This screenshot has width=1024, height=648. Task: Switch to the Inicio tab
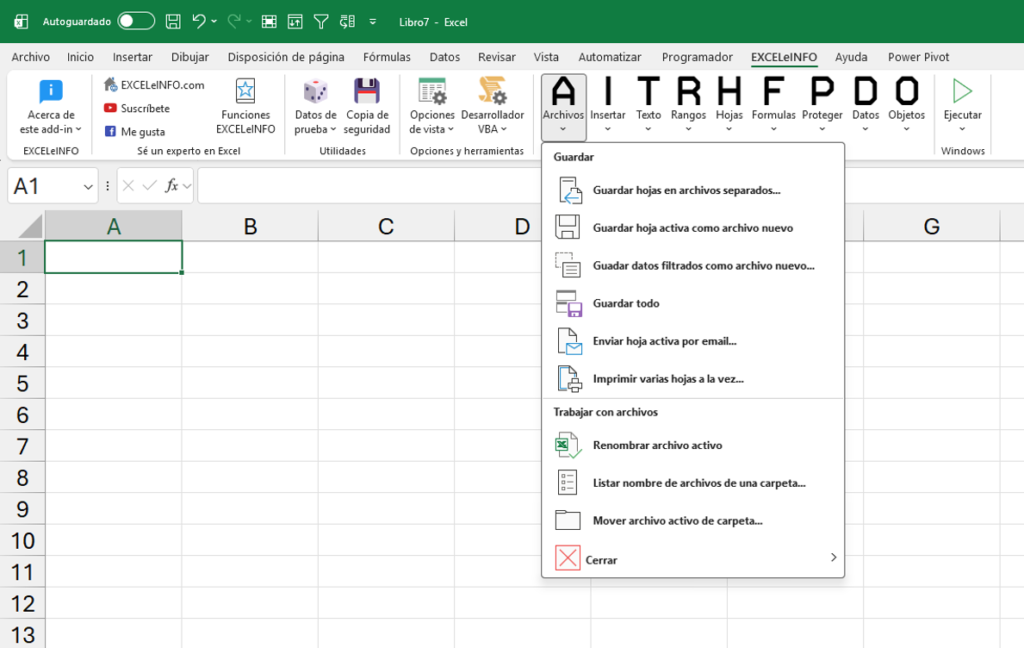click(80, 57)
